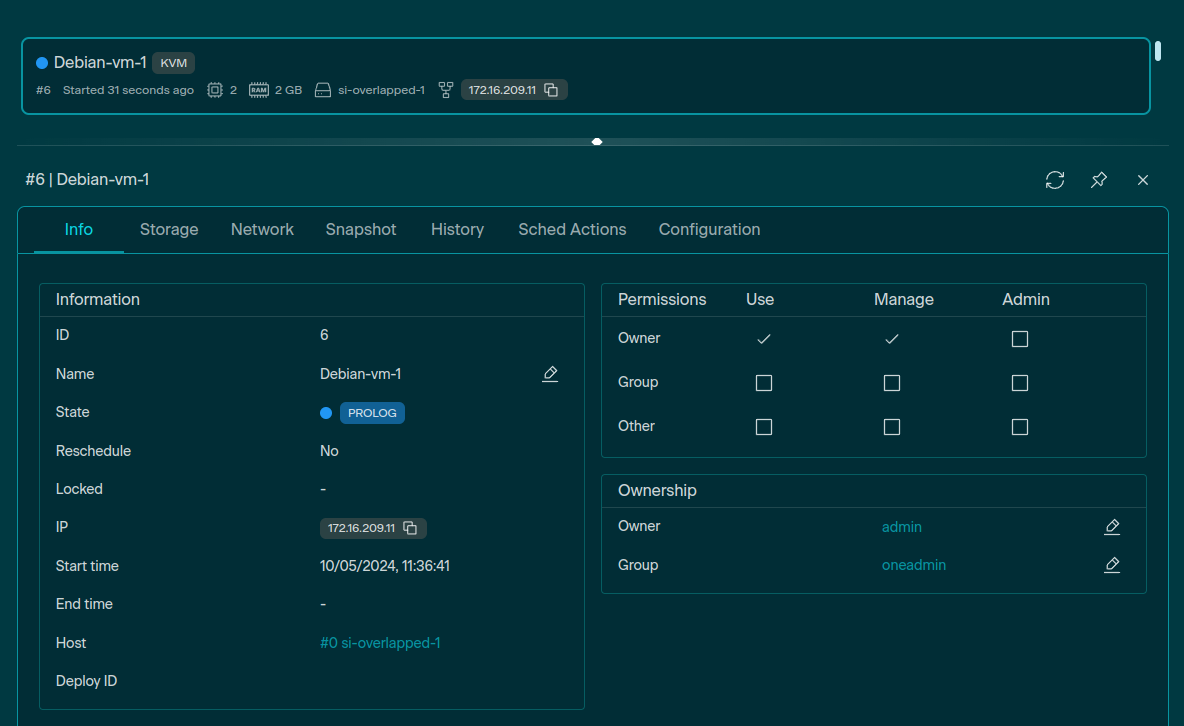Open host link #0 si-overlapped-1

coord(380,643)
